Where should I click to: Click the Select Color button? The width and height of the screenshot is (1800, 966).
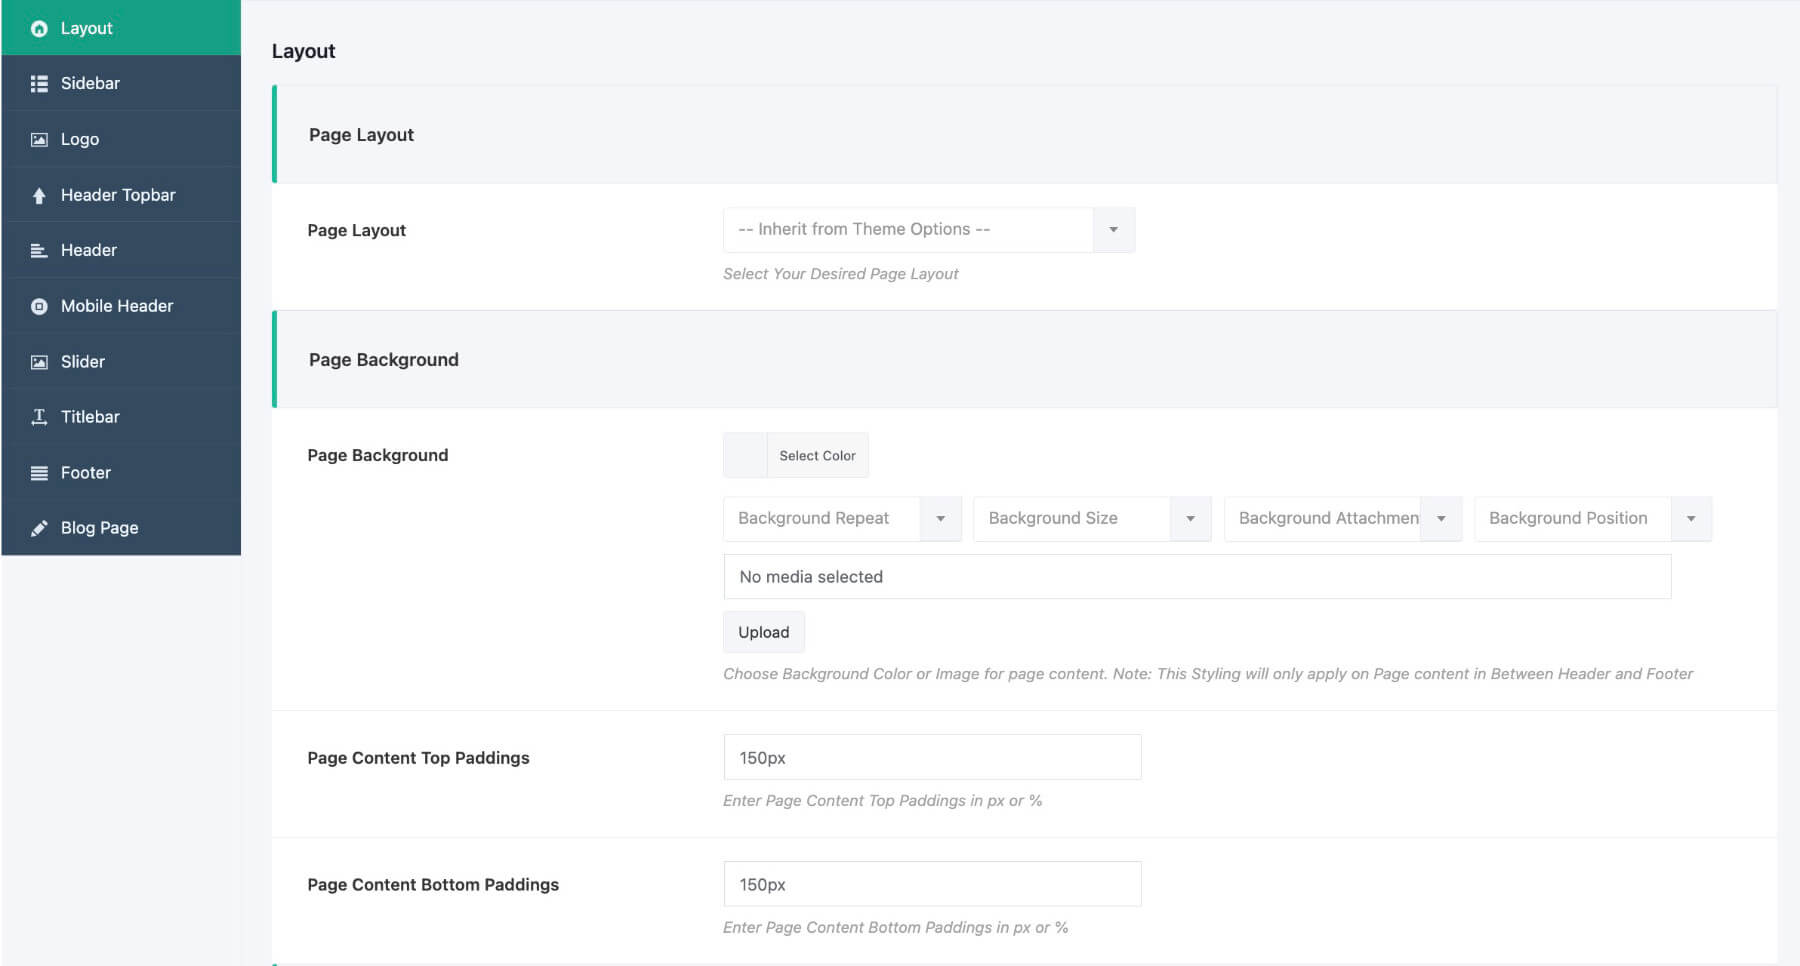tap(818, 455)
